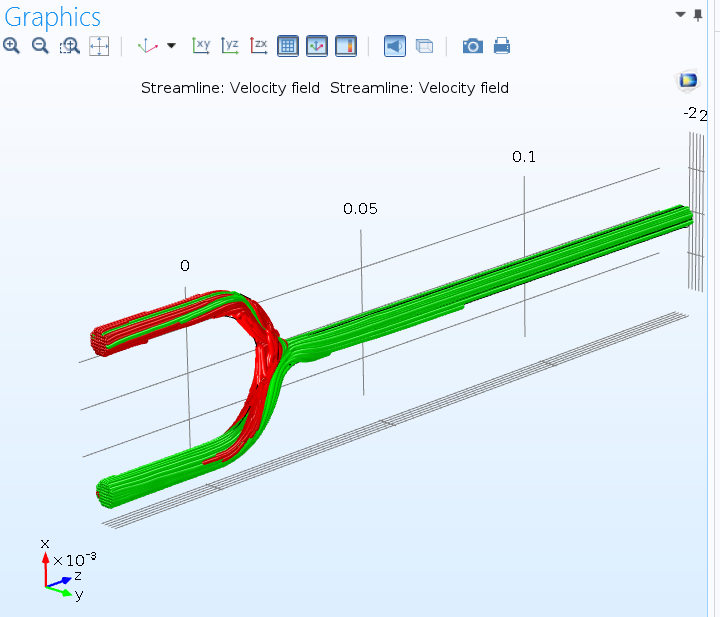Click the Zoom Out magnifier icon
This screenshot has height=617, width=720.
(x=41, y=46)
